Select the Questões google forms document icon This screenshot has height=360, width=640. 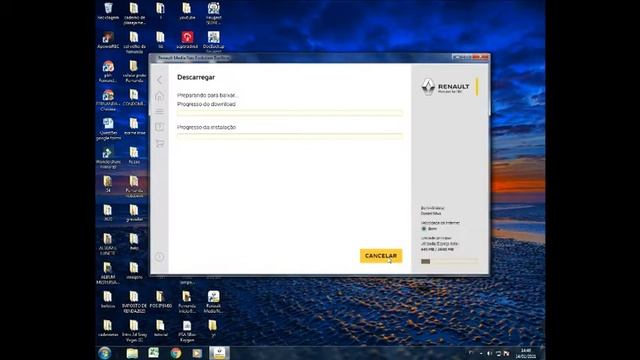click(108, 129)
